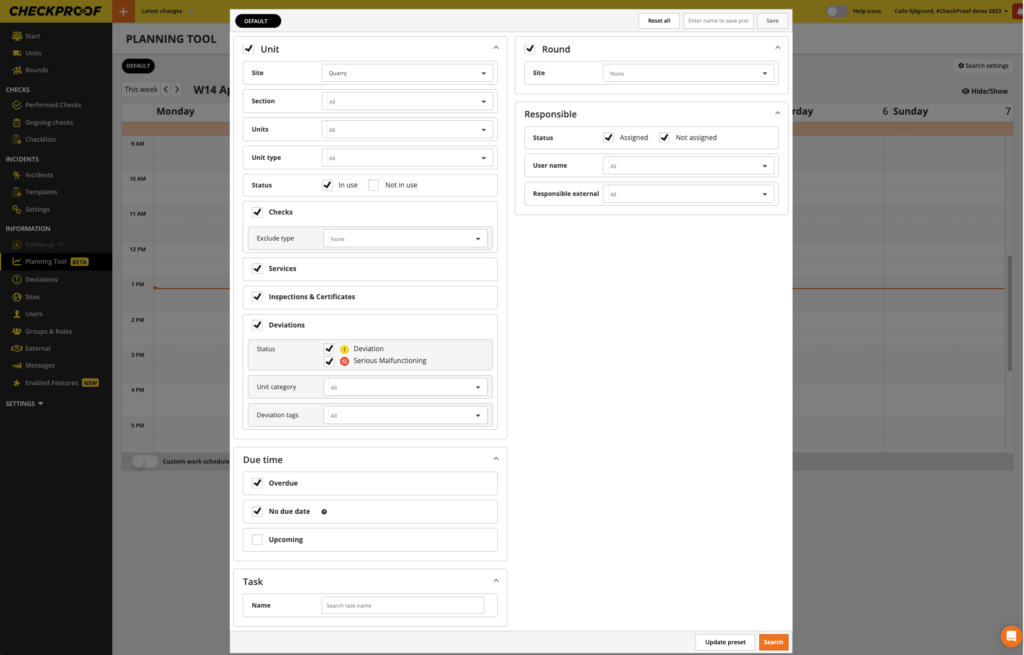Check the Not in use status box
The image size is (1024, 655).
point(374,185)
